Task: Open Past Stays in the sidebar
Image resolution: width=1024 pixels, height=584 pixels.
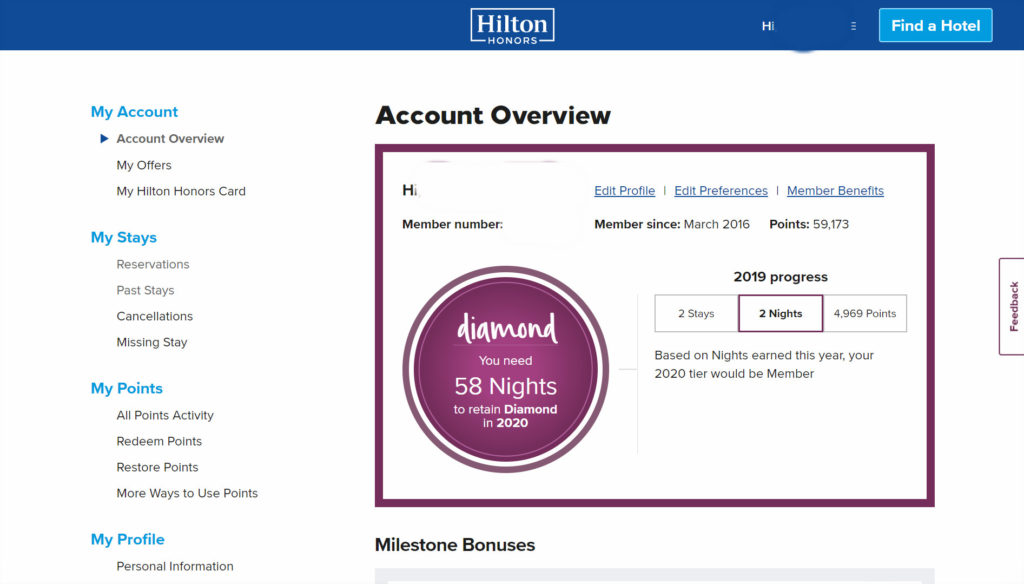Action: click(145, 290)
